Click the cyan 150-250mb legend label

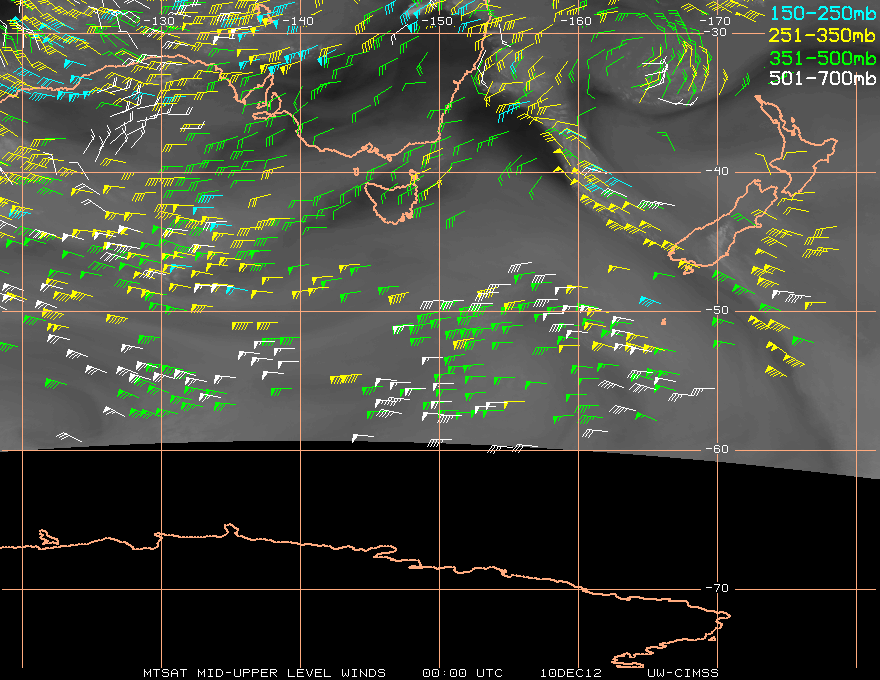pyautogui.click(x=822, y=13)
